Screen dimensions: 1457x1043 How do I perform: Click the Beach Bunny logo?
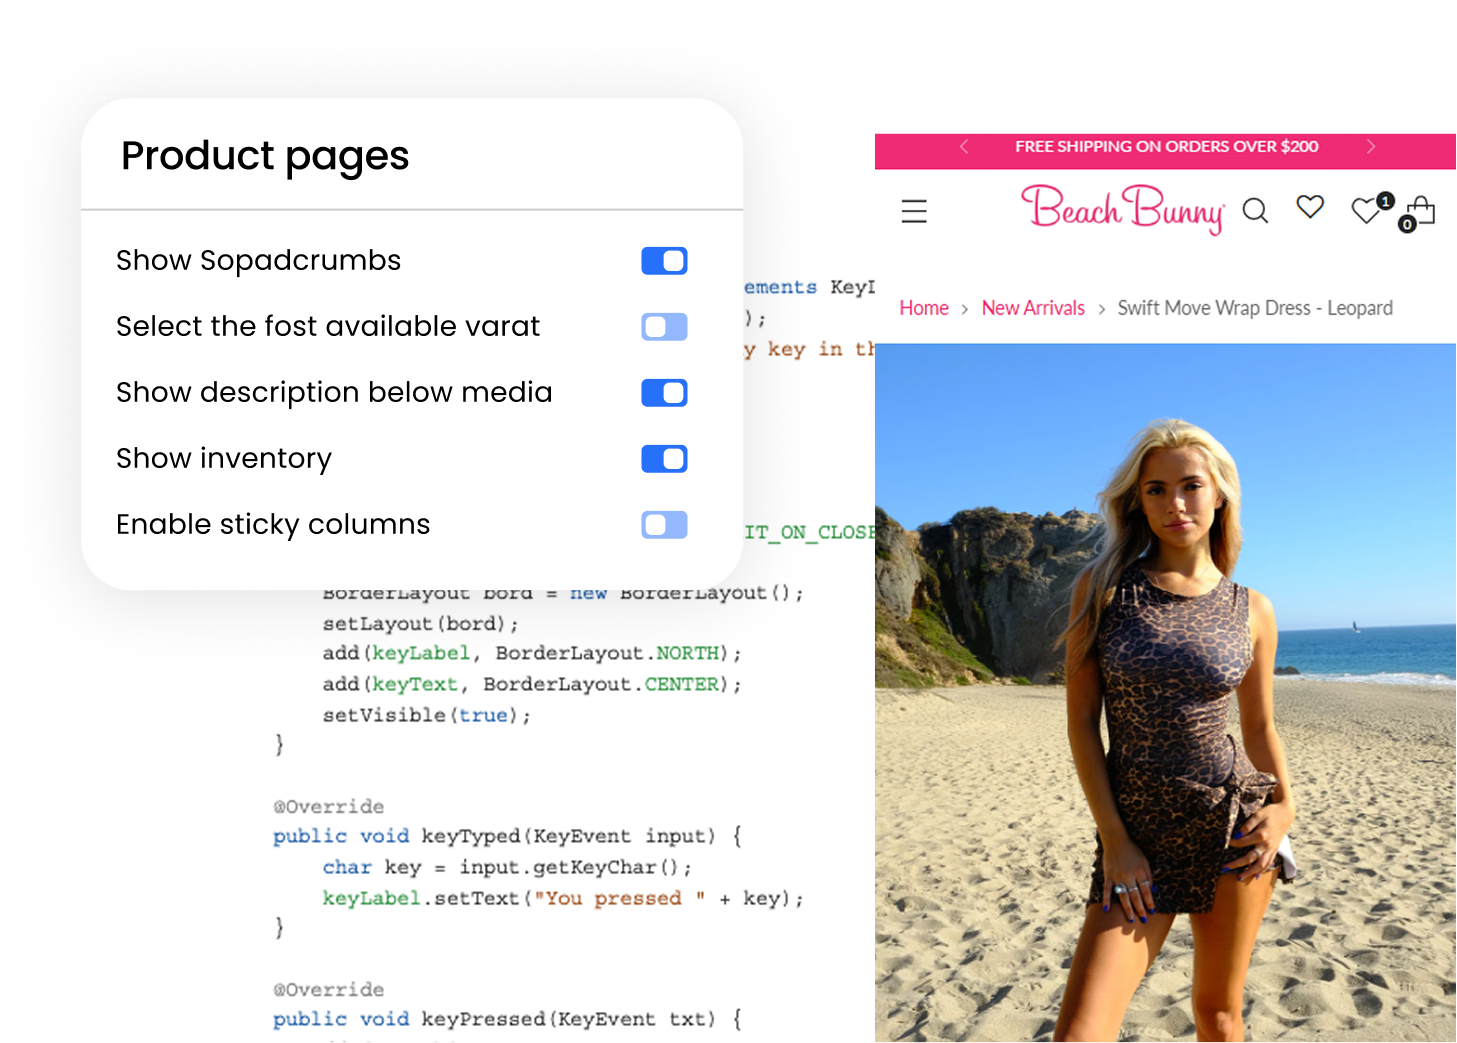pyautogui.click(x=1122, y=209)
